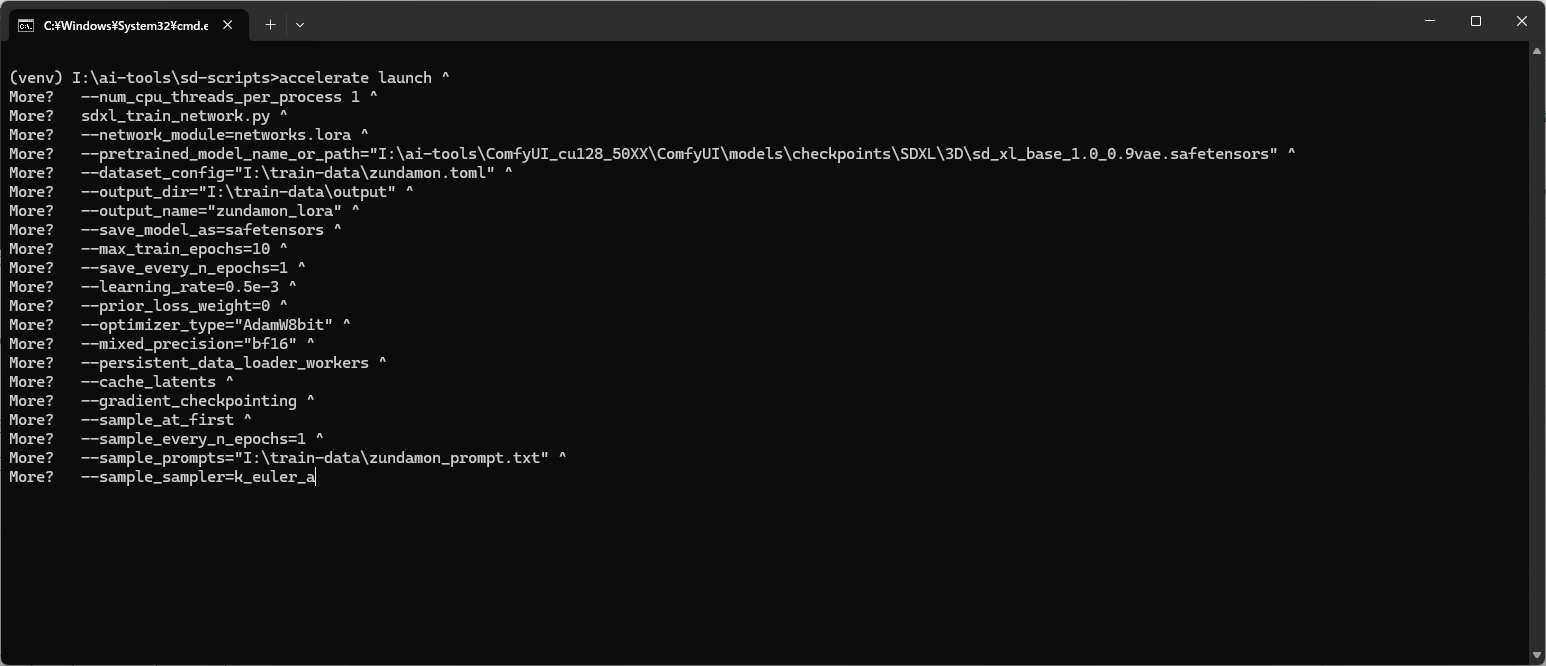Click the cmd icon on the tab
The width and height of the screenshot is (1546, 666).
[x=26, y=25]
